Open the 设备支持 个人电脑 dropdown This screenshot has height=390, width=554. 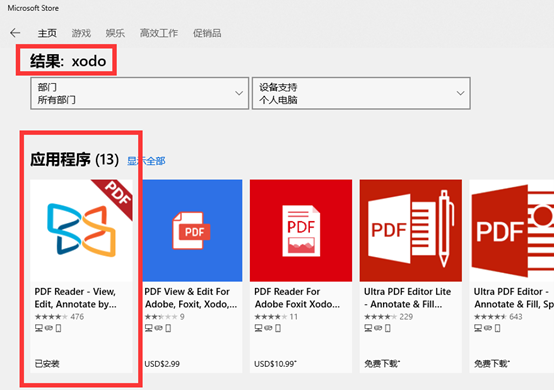[361, 93]
